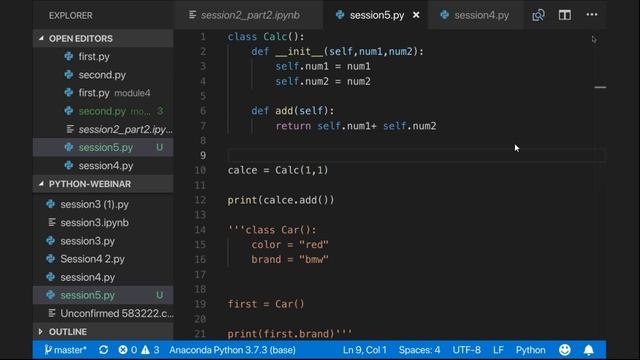
Task: Click the 'print(calce.add())' line
Action: 281,200
